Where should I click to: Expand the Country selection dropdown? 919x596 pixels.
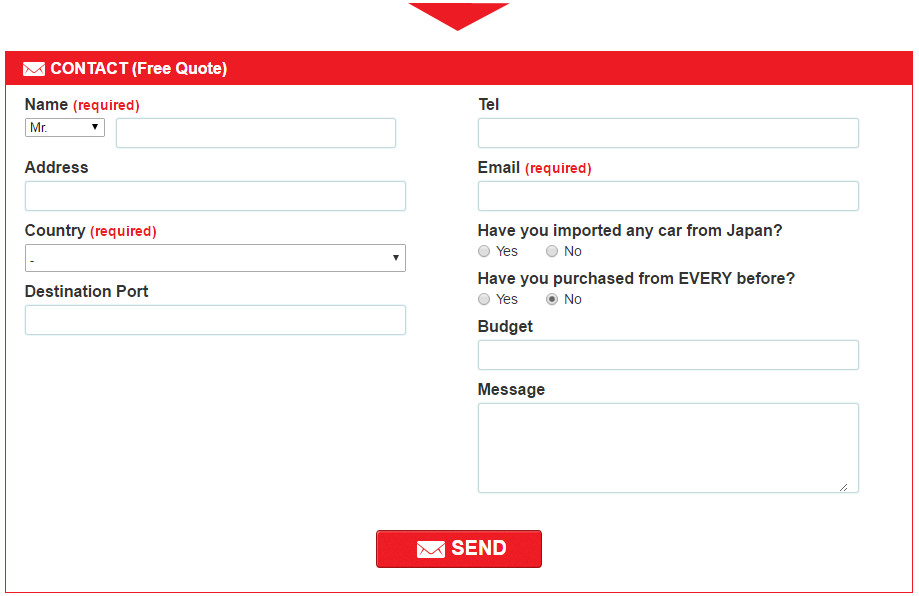[215, 258]
